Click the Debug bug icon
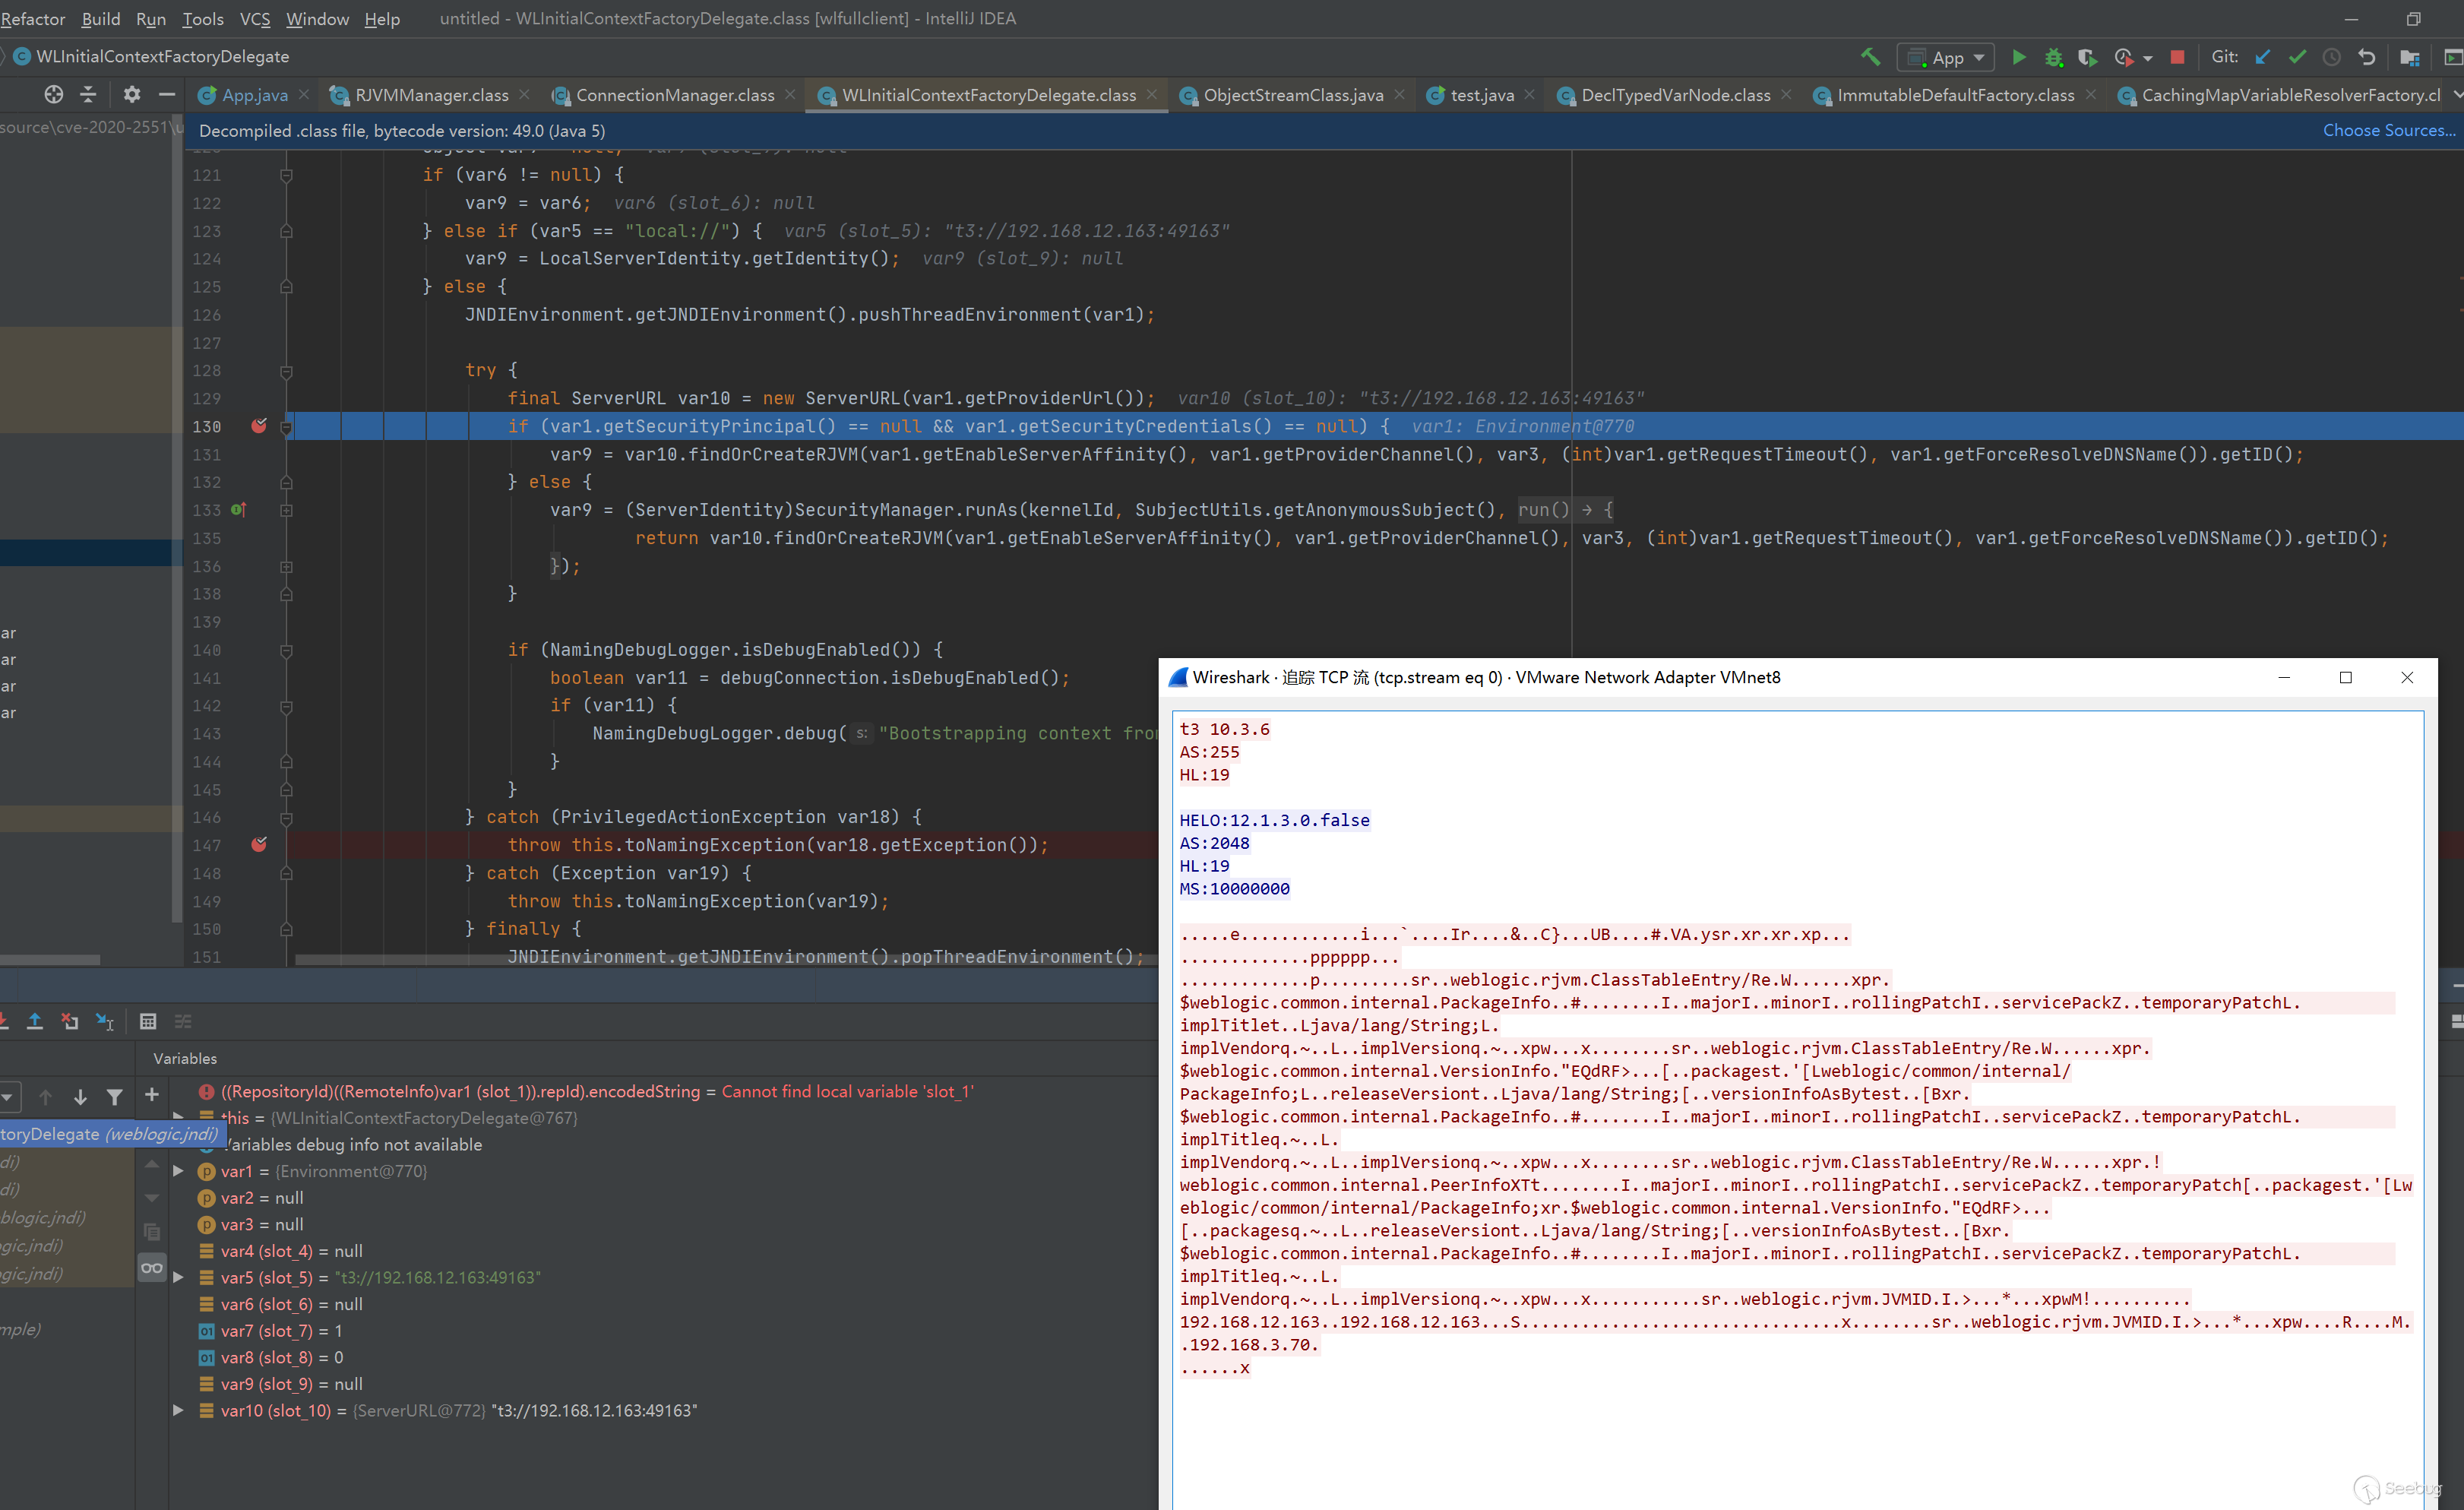This screenshot has height=1510, width=2464. pyautogui.click(x=2053, y=57)
